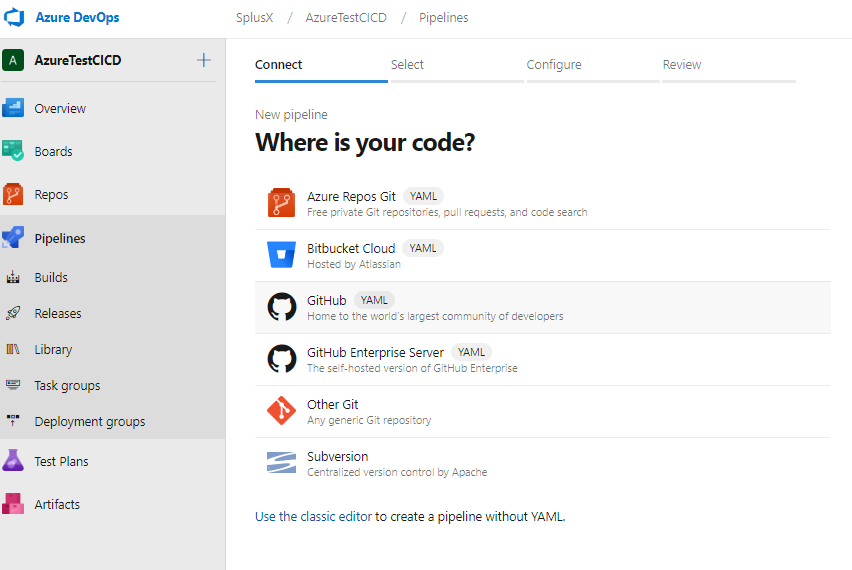Click the Releases rocket icon

point(13,313)
